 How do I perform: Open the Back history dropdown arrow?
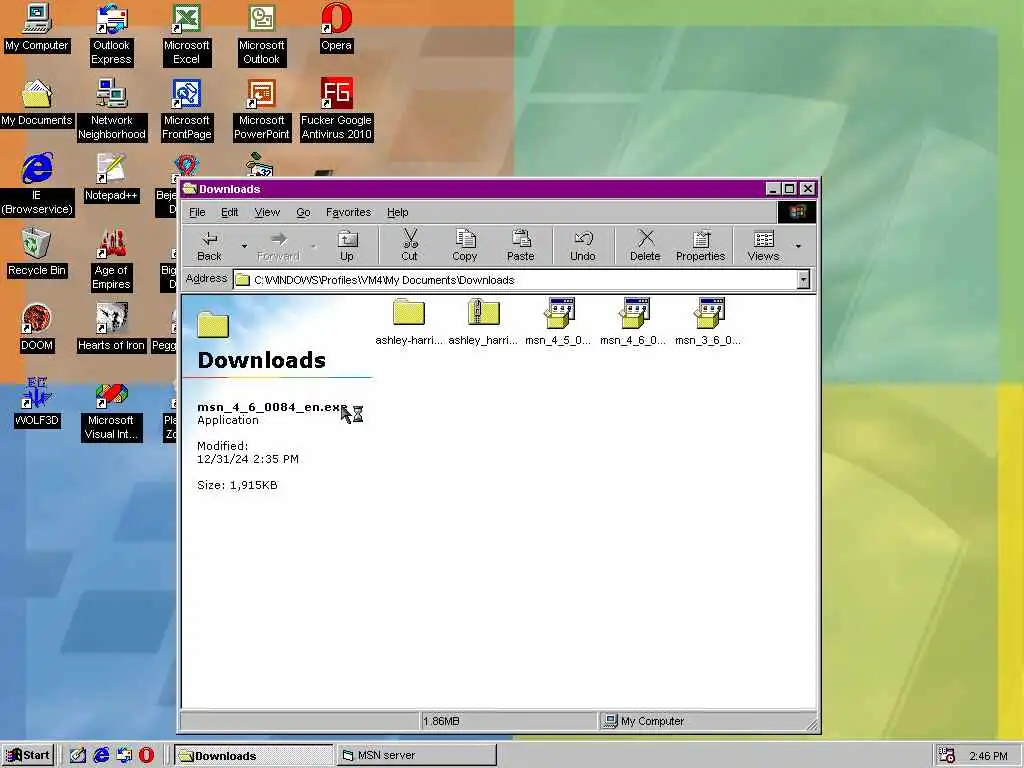(x=244, y=246)
